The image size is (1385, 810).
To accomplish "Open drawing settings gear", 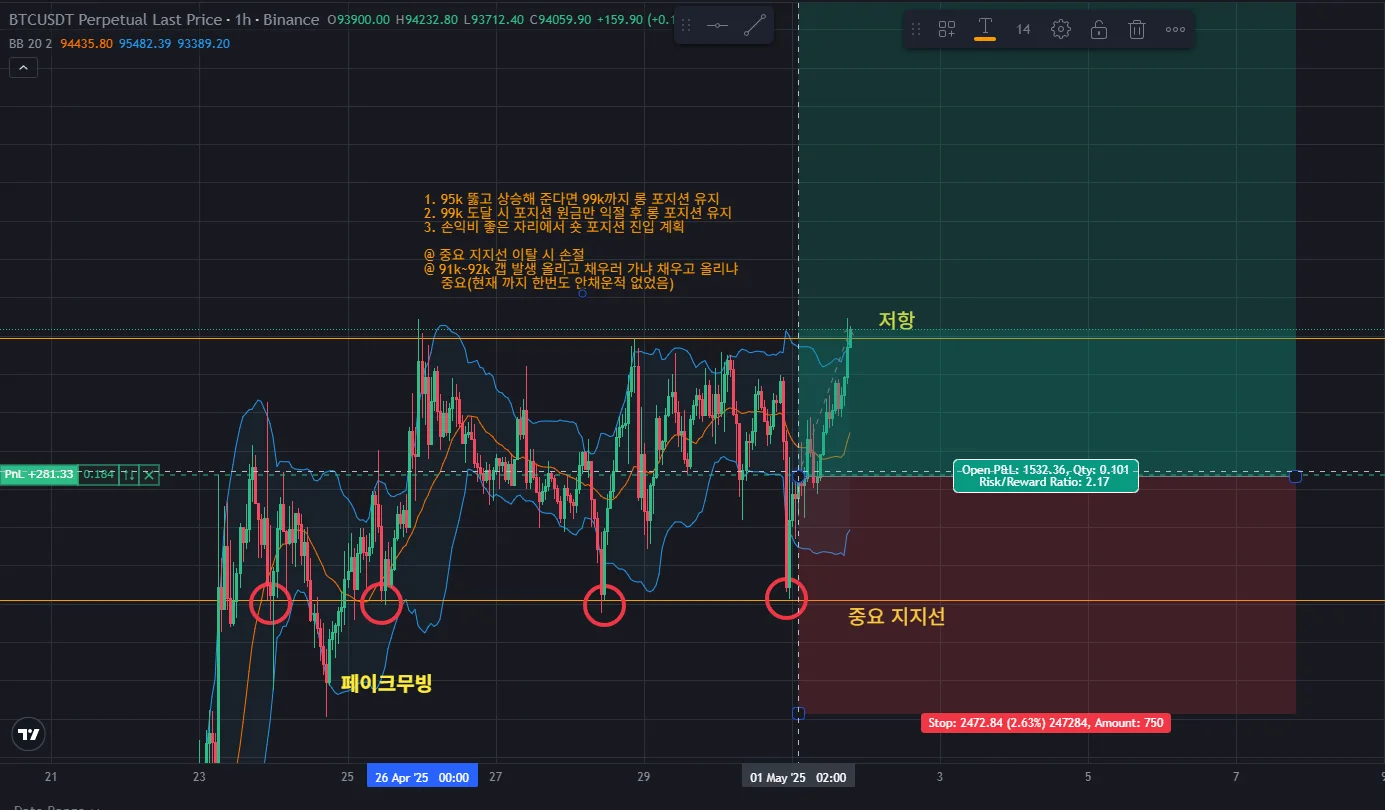I will pos(1061,29).
